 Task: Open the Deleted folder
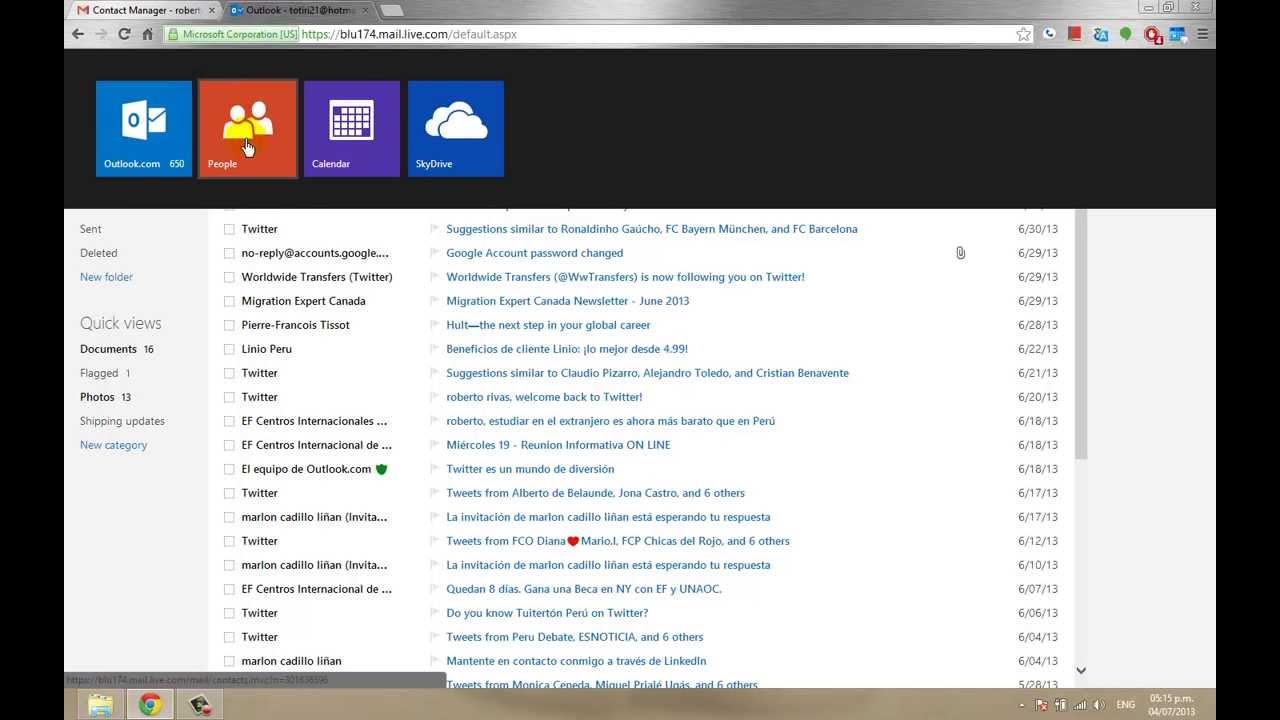coord(99,253)
